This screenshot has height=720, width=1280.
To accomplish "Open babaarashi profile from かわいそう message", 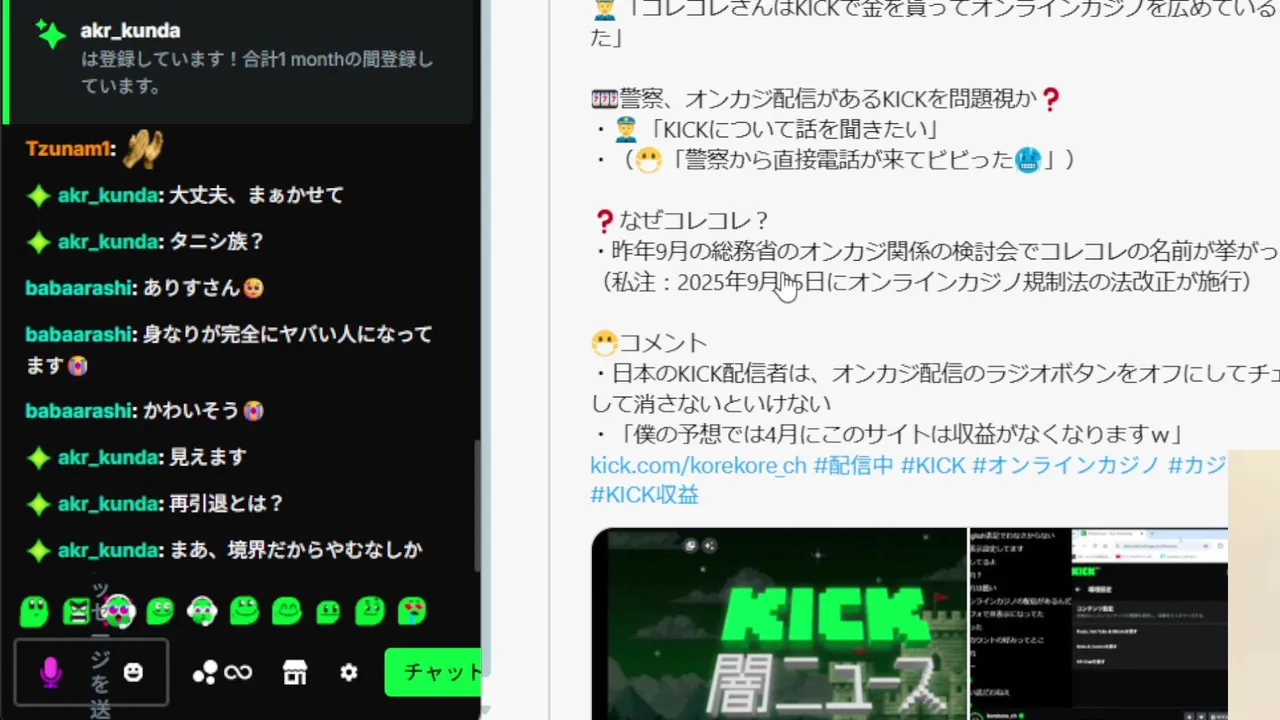I will (x=80, y=411).
